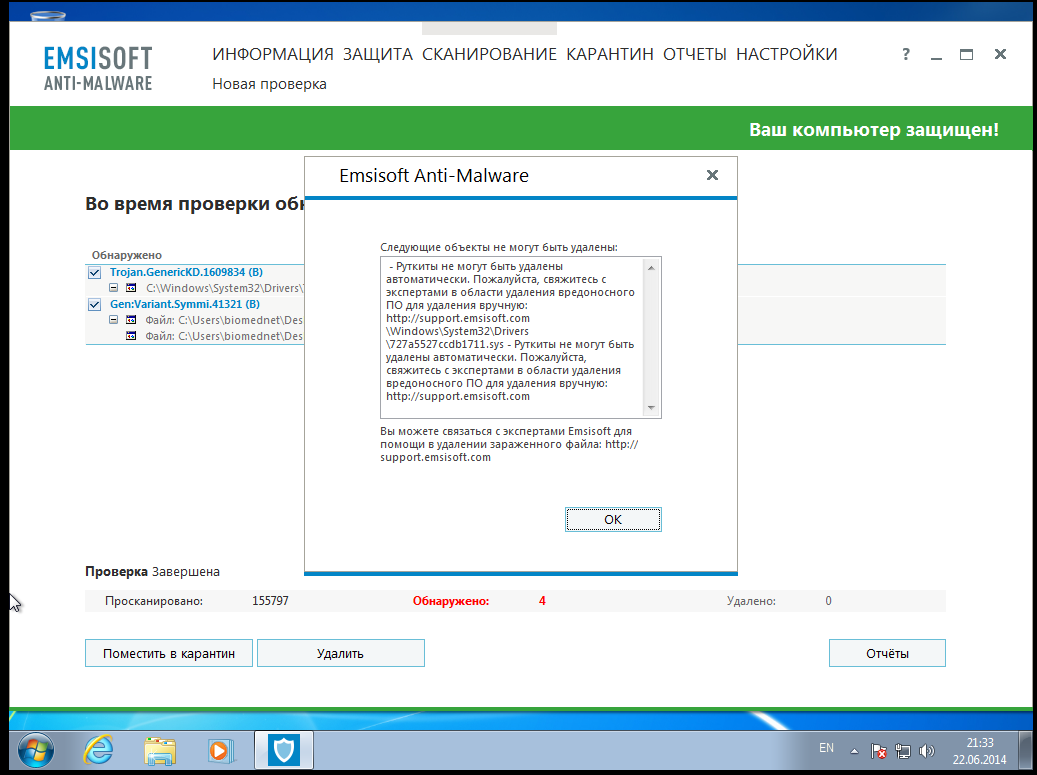Click the Emsisoft shield taskbar icon
This screenshot has width=1037, height=775.
tap(284, 751)
